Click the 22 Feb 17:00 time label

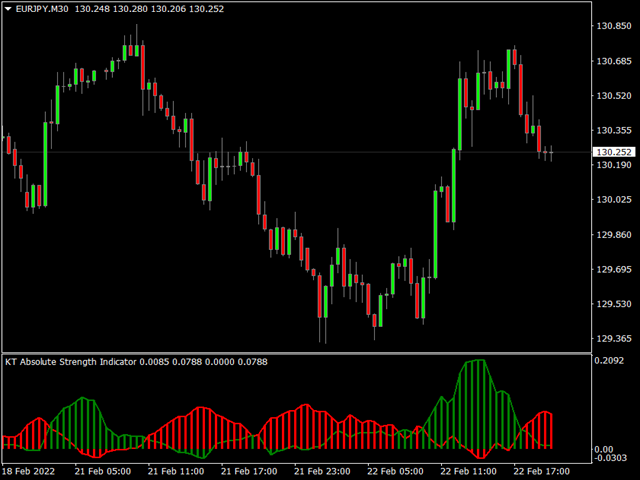[541, 471]
